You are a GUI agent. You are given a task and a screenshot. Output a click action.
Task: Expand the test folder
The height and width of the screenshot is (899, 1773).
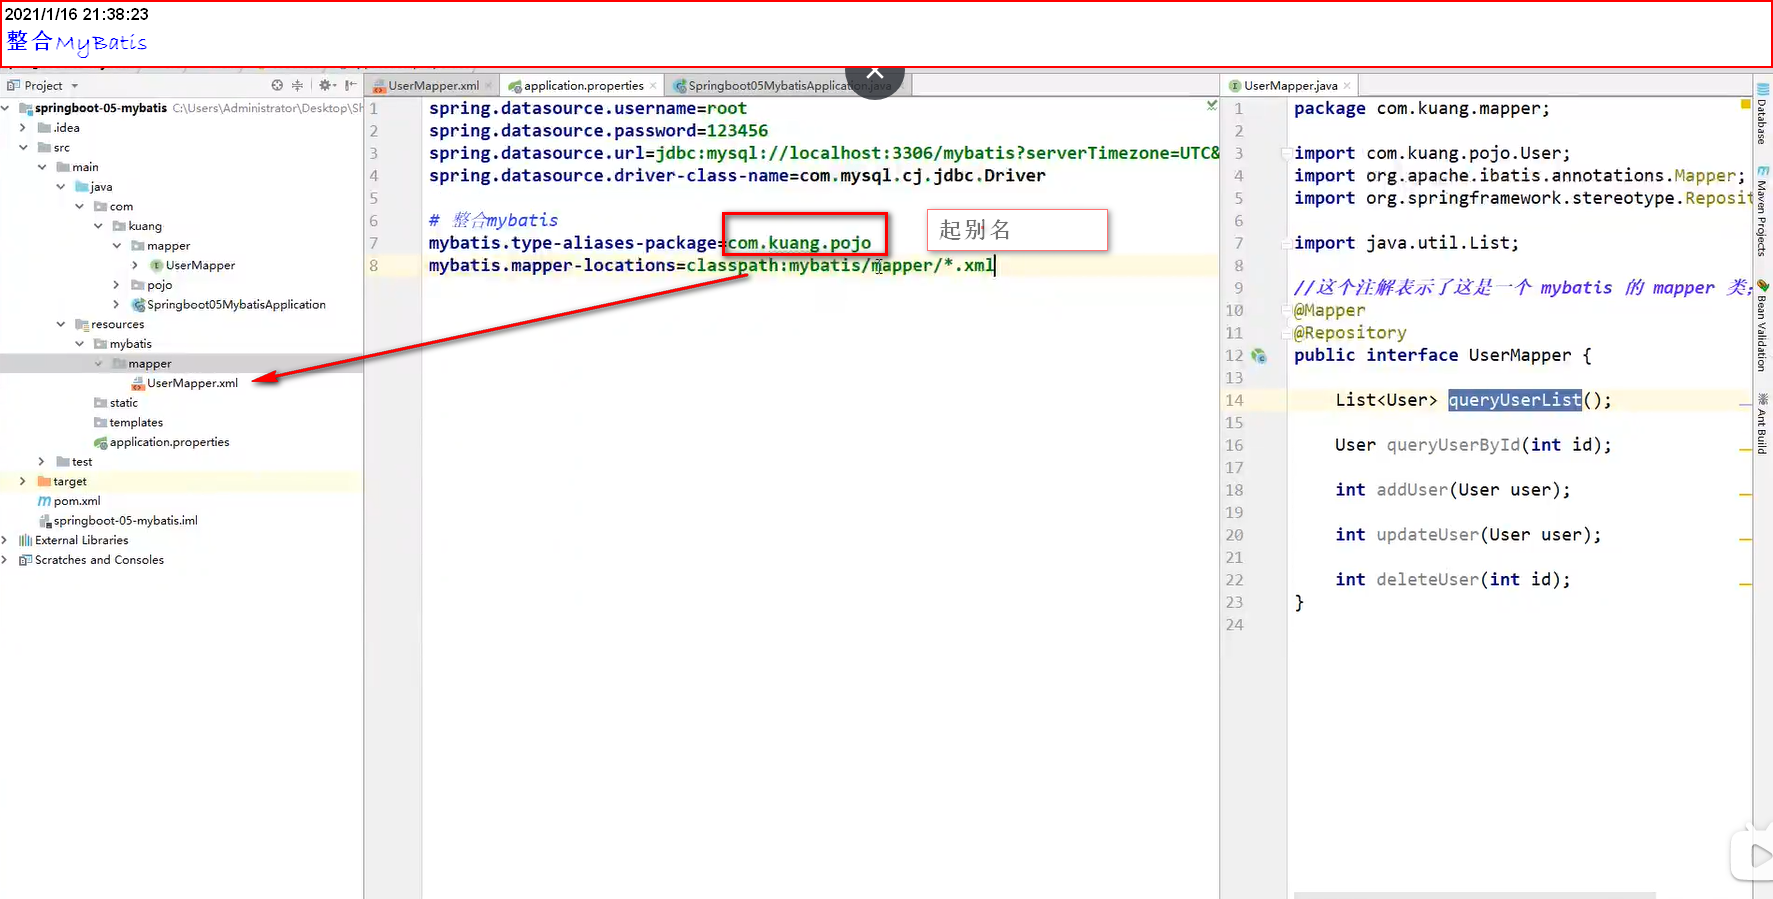[x=42, y=462]
